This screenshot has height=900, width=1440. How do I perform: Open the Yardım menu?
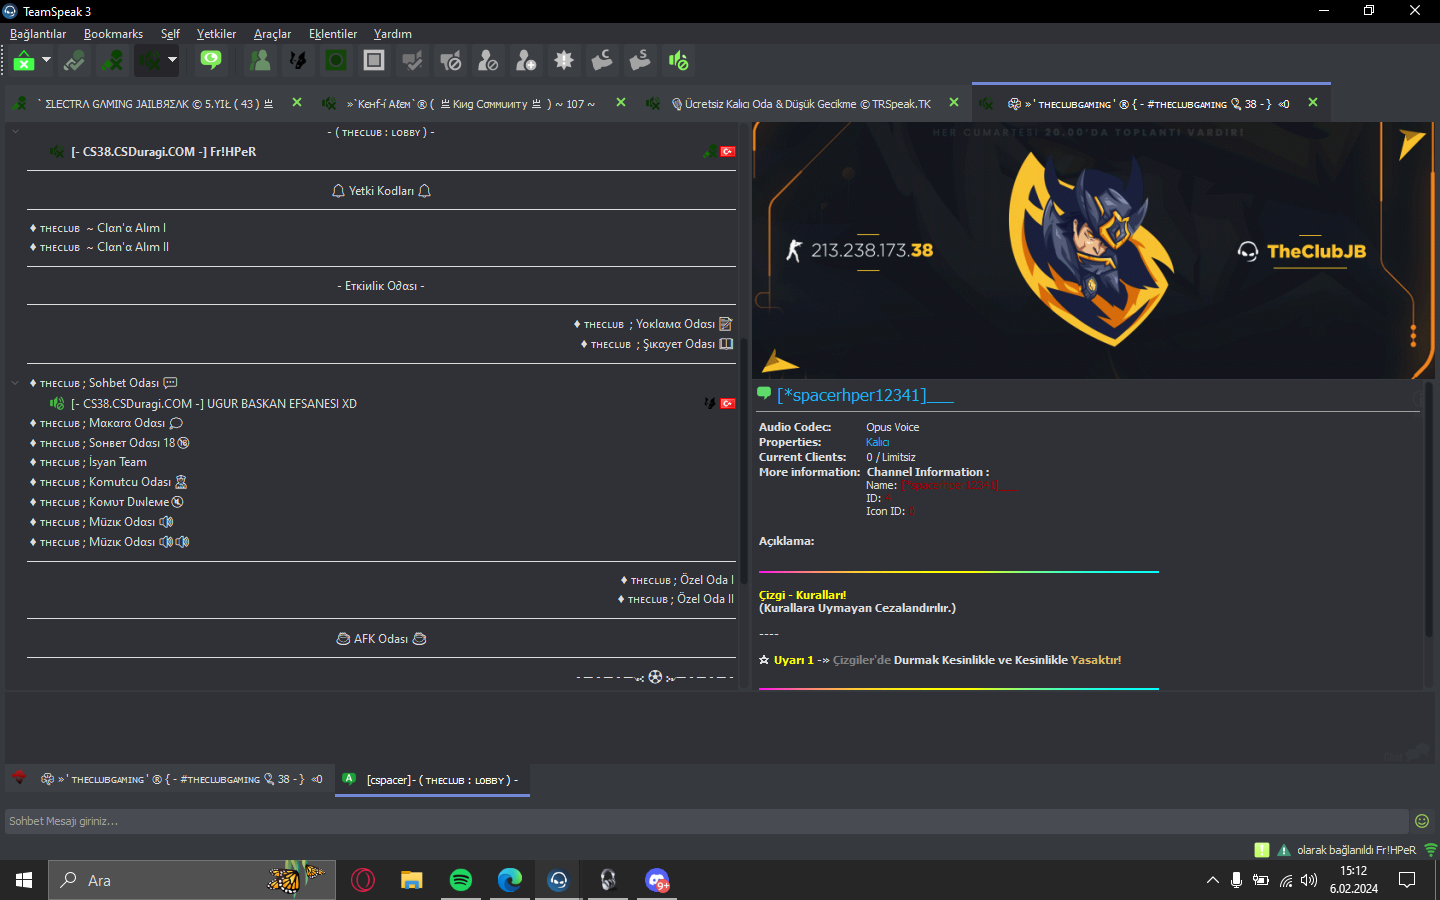[393, 34]
